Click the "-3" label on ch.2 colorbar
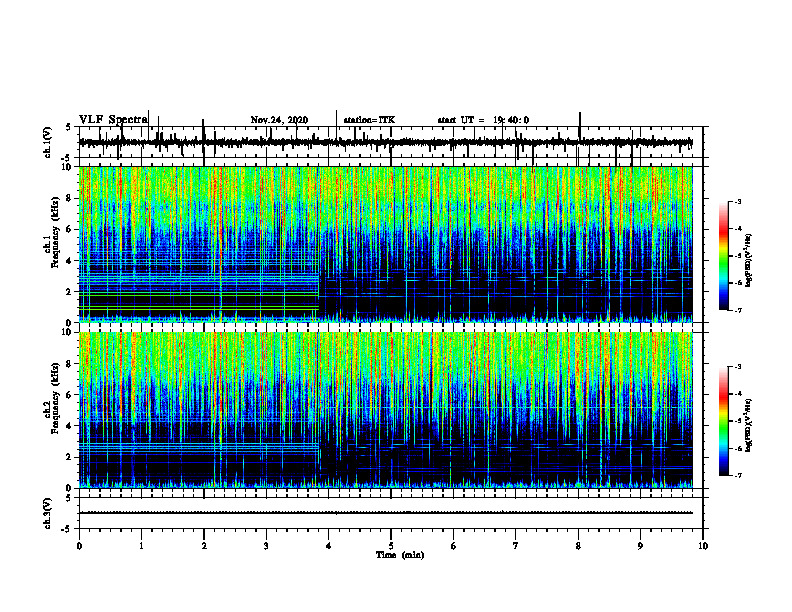The height and width of the screenshot is (612, 792). (738, 367)
